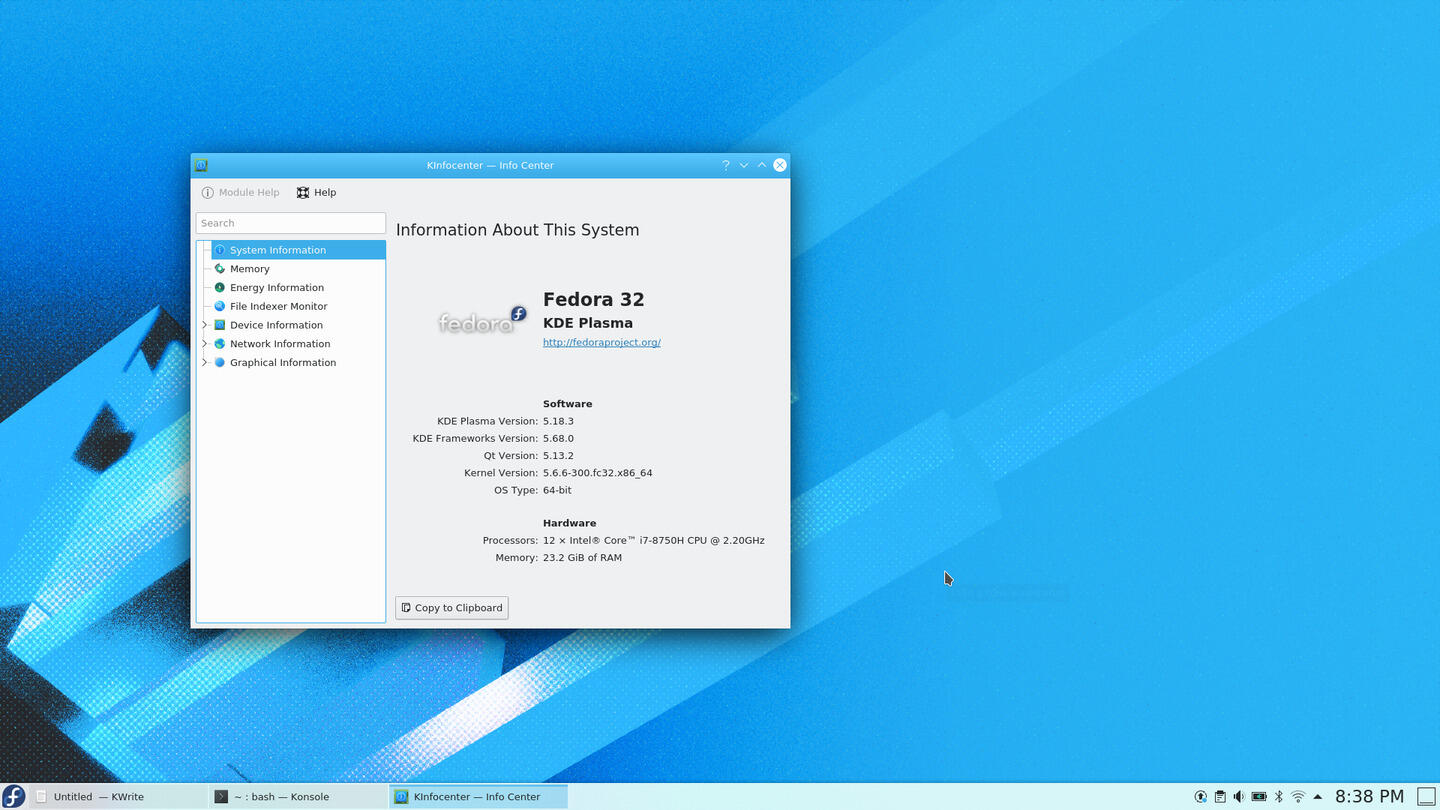
Task: Open the Wi-Fi network tray icon
Action: pyautogui.click(x=1298, y=797)
